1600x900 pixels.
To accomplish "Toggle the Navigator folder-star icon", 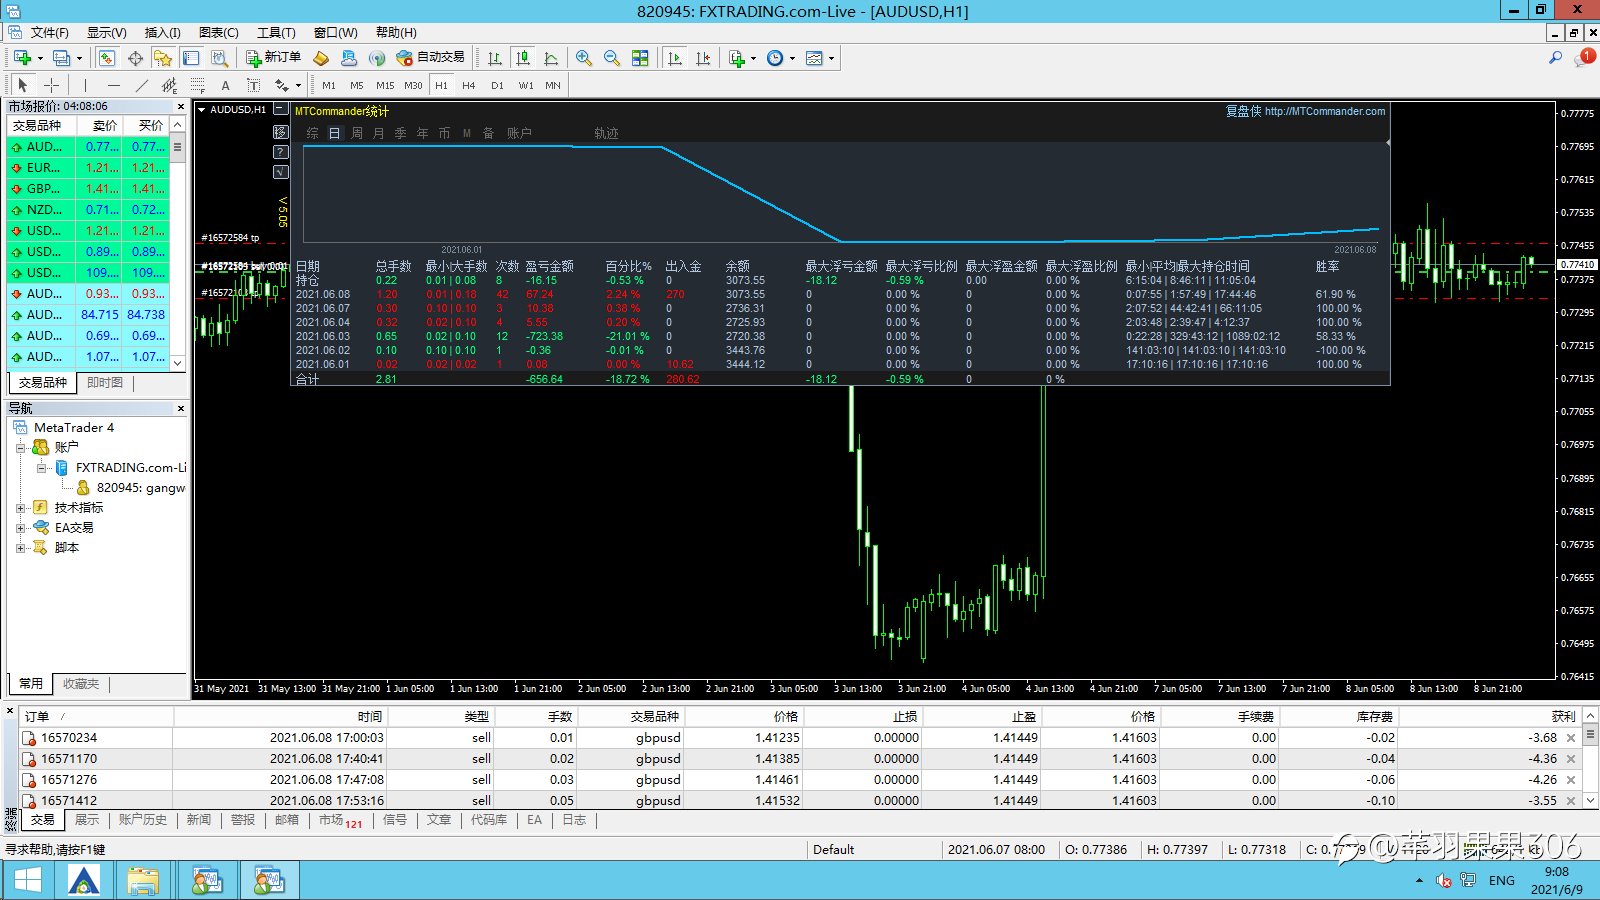I will 163,58.
